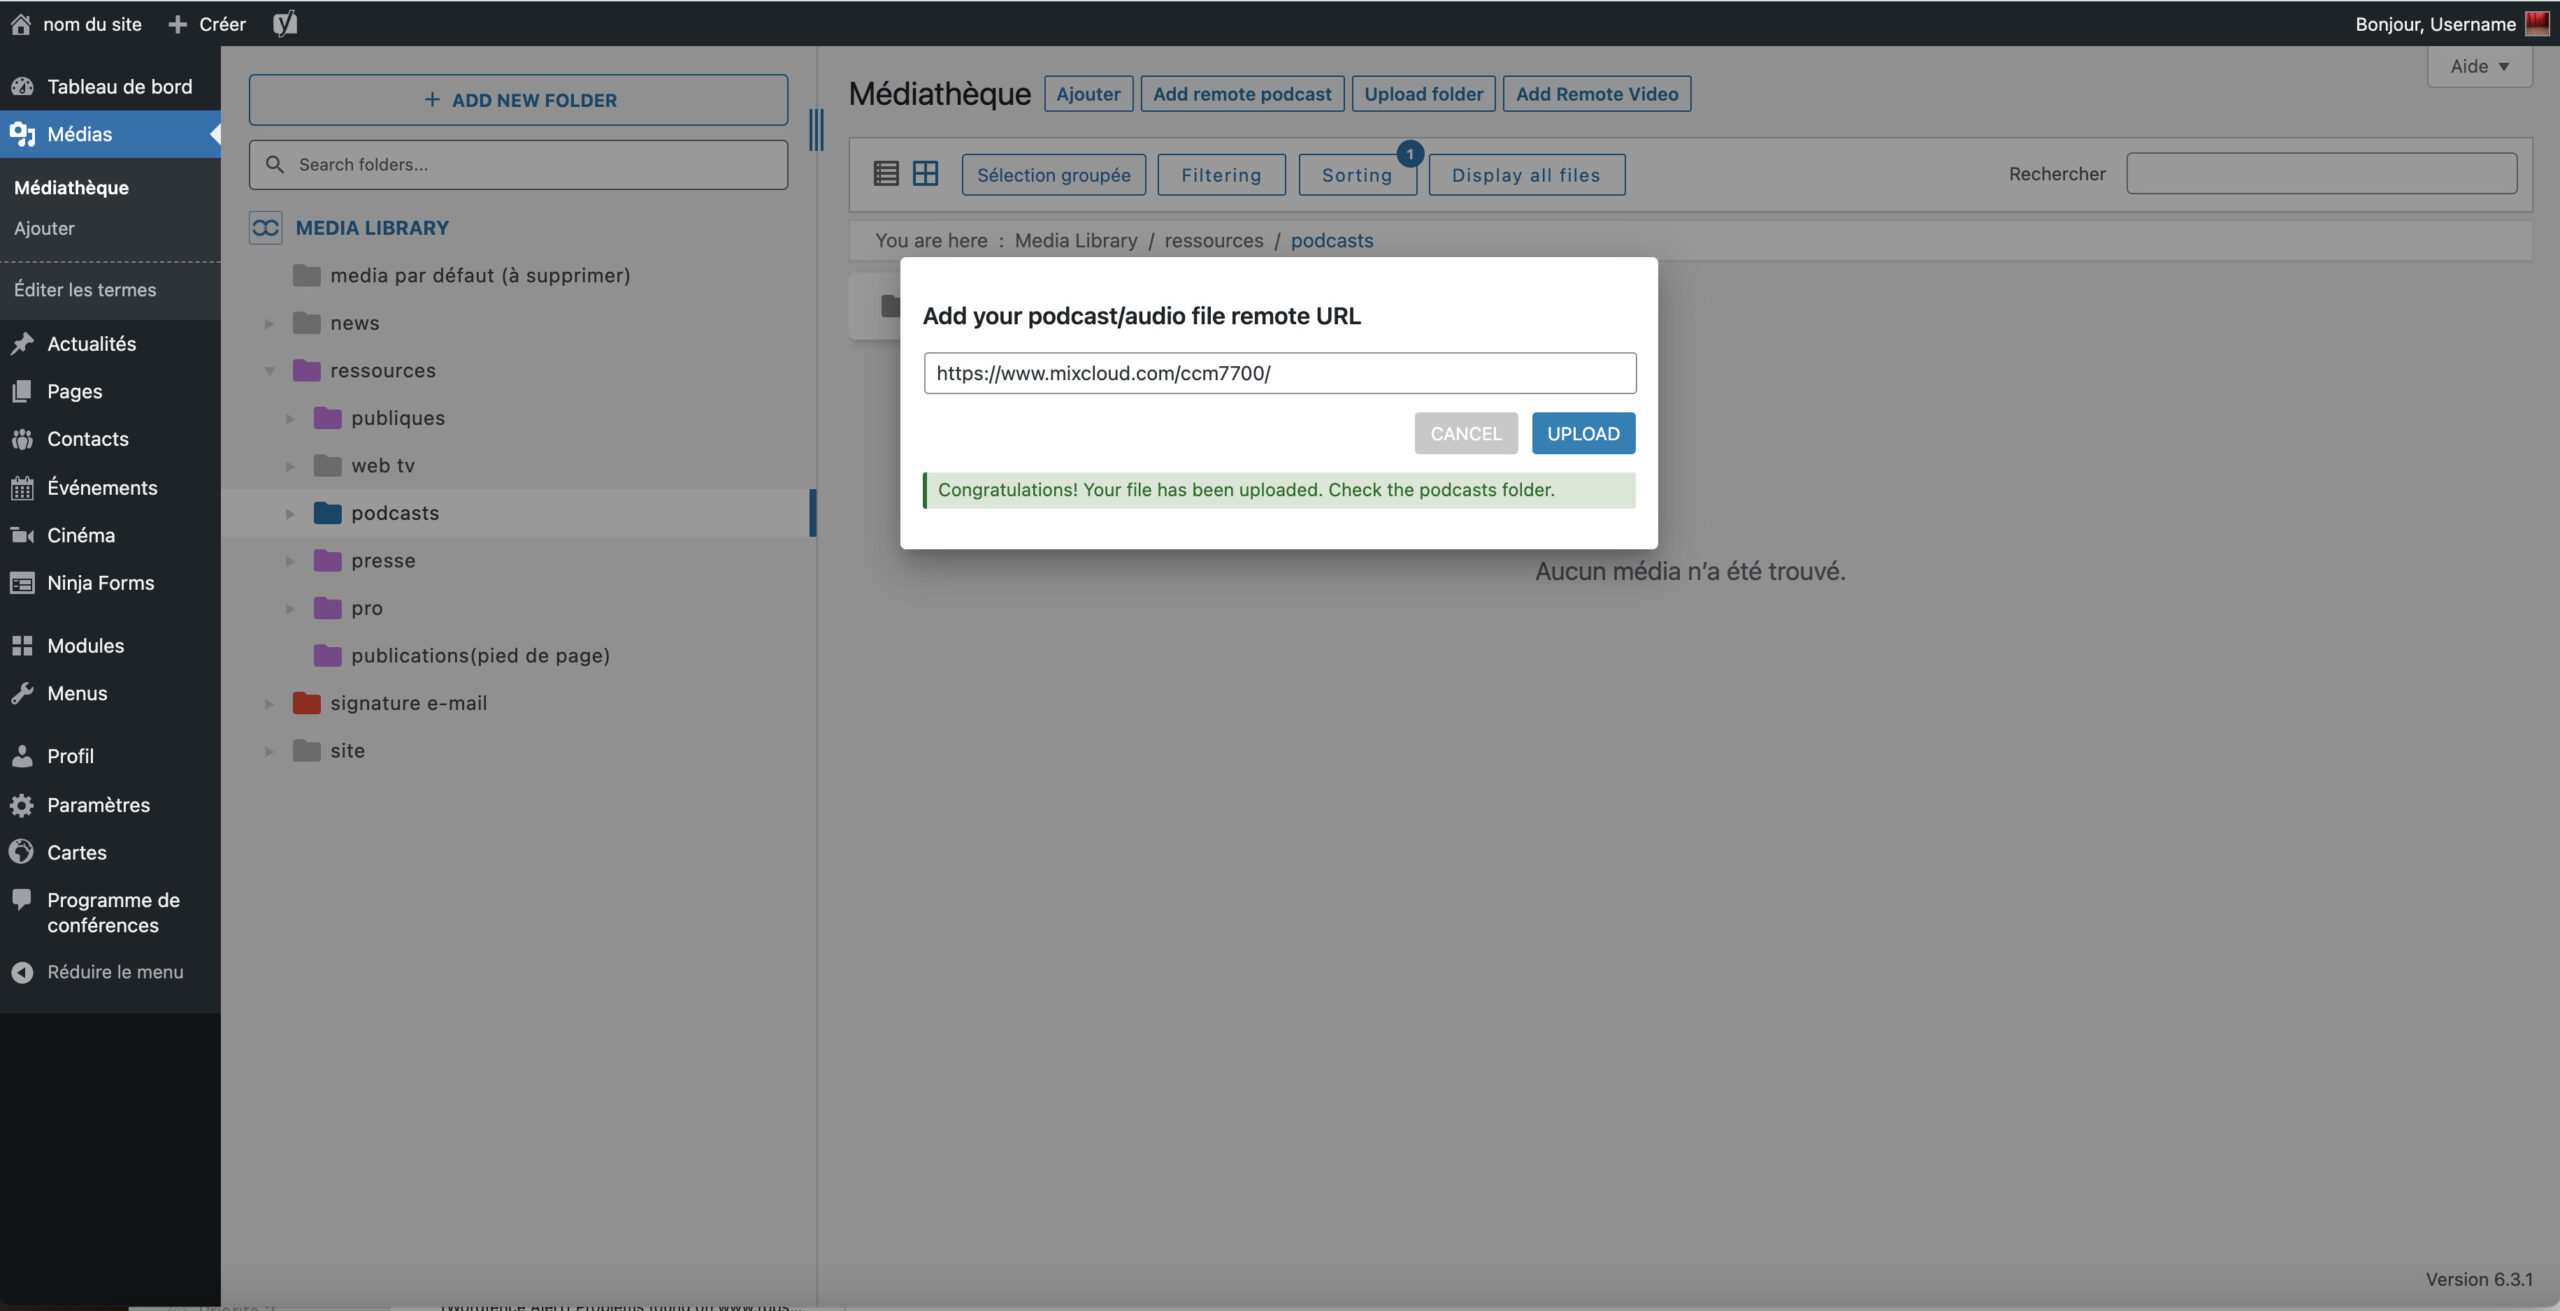
Task: Expand the publiques subfolder arrow
Action: [290, 418]
